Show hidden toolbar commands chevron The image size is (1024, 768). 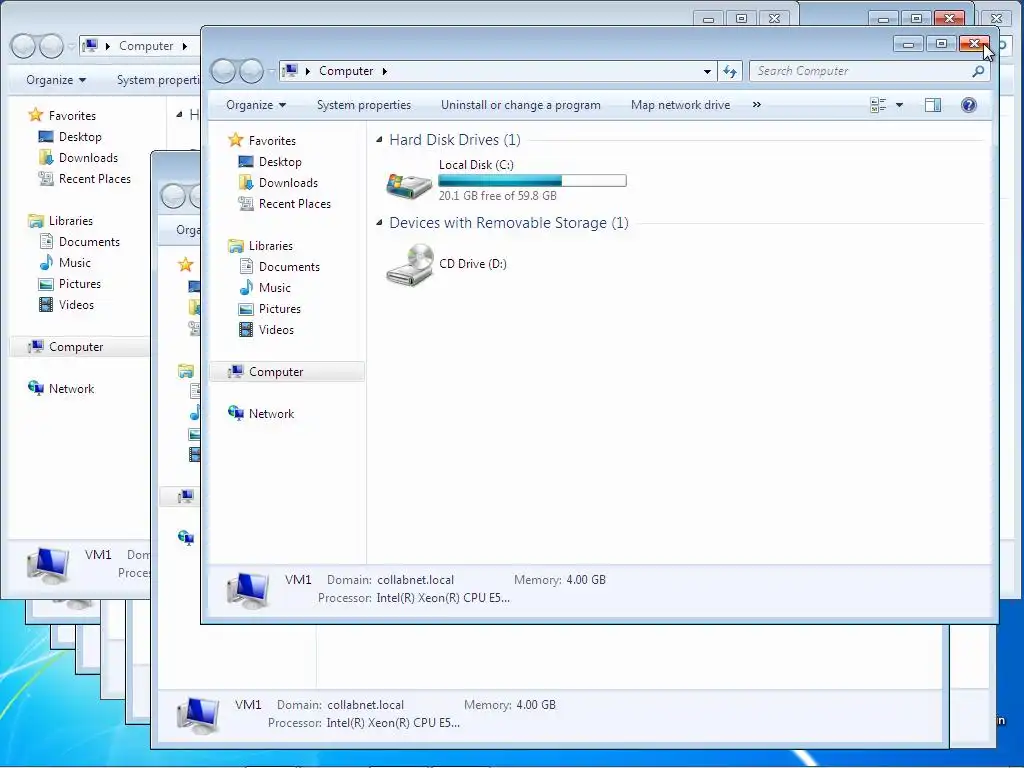coord(756,104)
